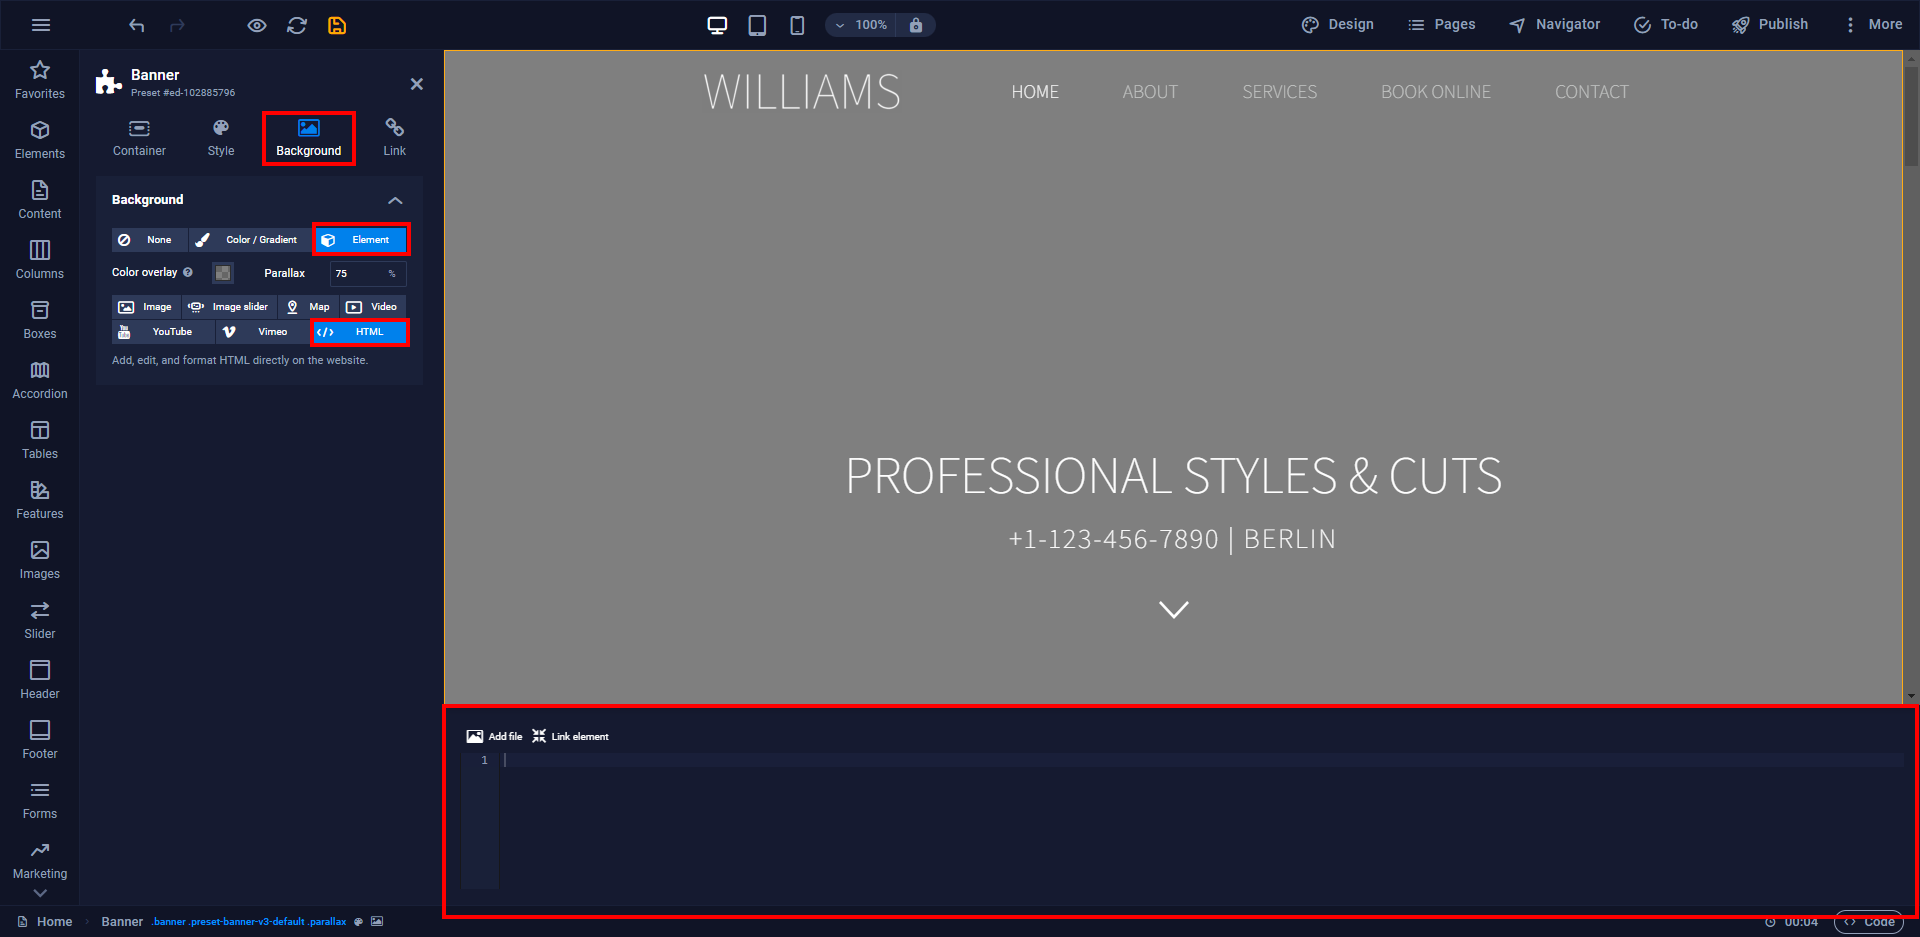The image size is (1920, 937).
Task: Redo the last undone change
Action: pos(177,25)
